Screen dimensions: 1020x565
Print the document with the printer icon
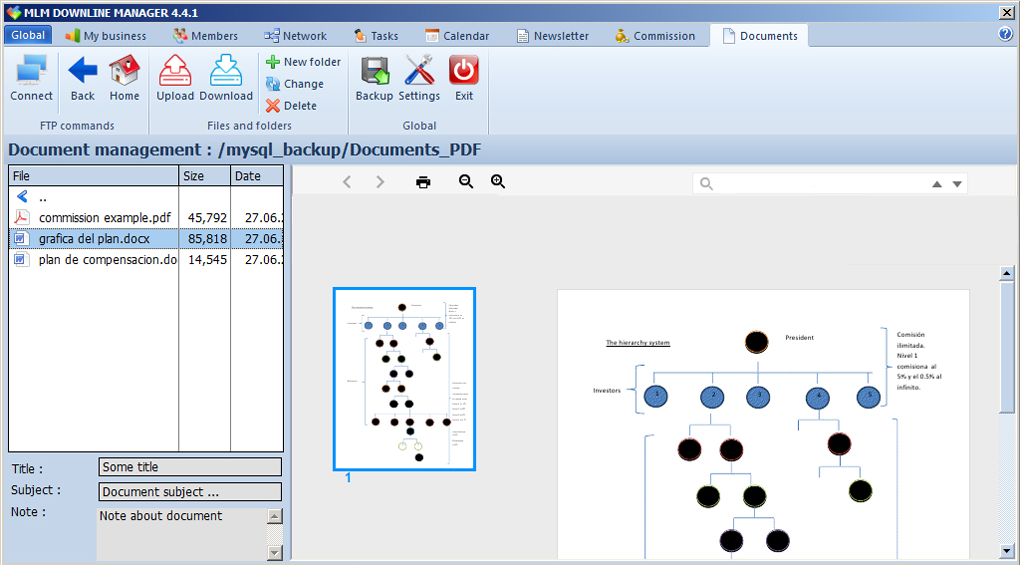[423, 182]
